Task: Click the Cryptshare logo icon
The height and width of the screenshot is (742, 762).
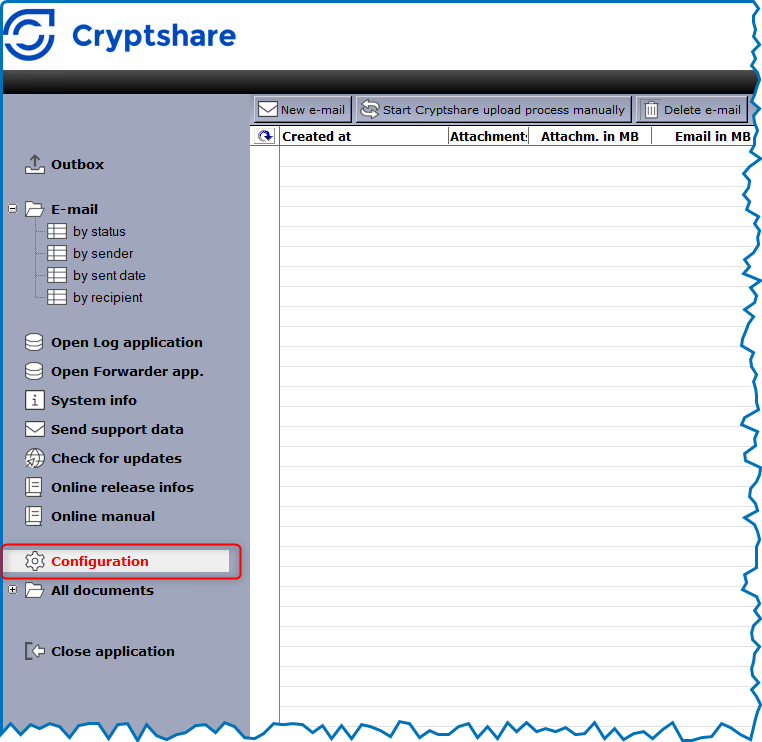Action: coord(30,35)
